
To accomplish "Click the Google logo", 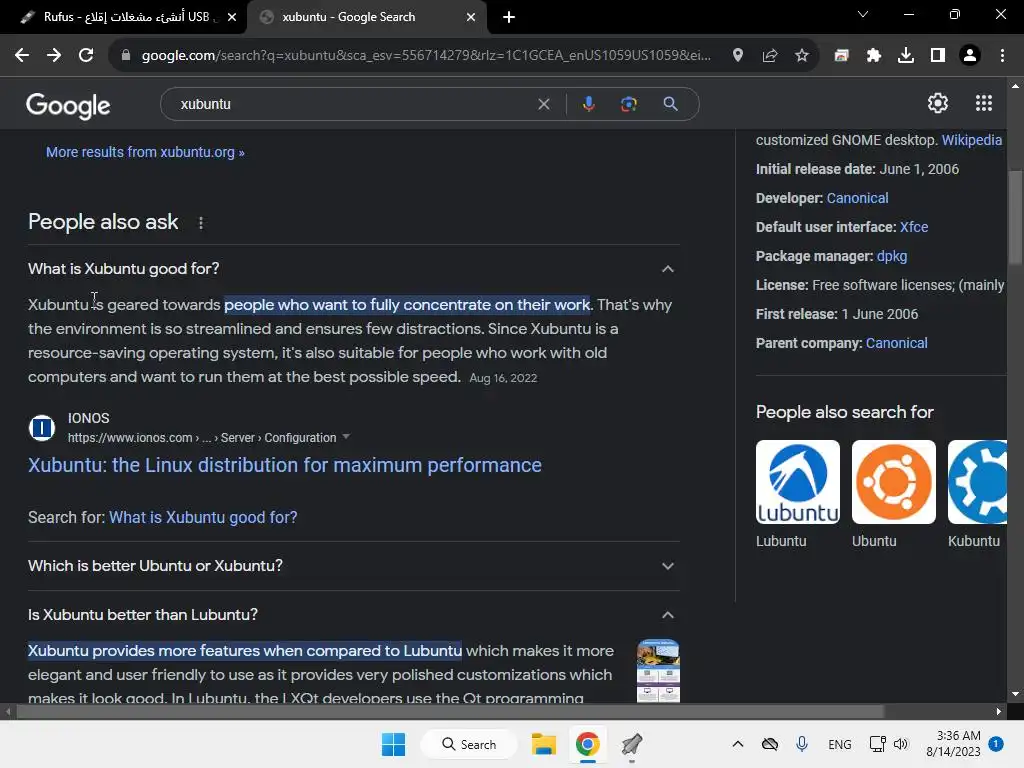I will 68,105.
